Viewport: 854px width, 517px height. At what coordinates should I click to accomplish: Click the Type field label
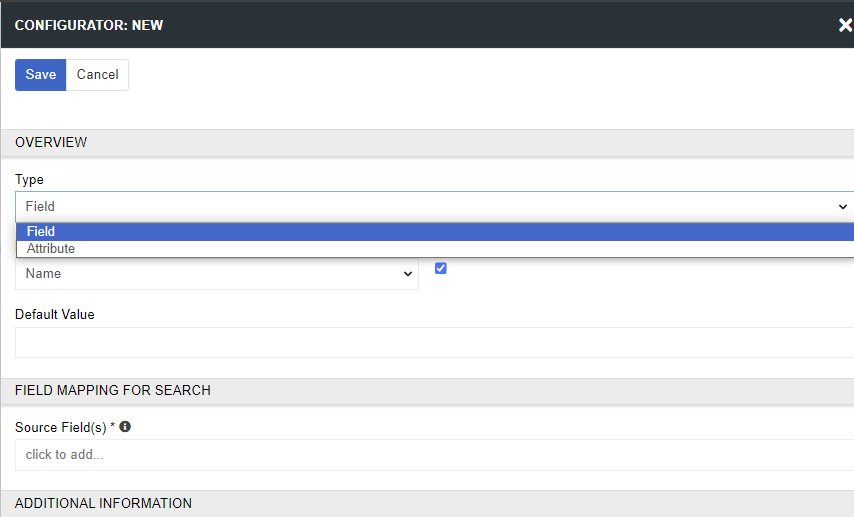pyautogui.click(x=30, y=180)
